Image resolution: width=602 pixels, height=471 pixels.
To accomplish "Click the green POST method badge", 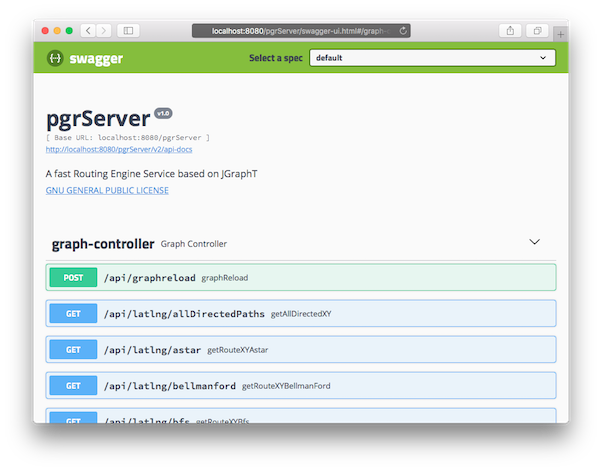I will pos(73,277).
